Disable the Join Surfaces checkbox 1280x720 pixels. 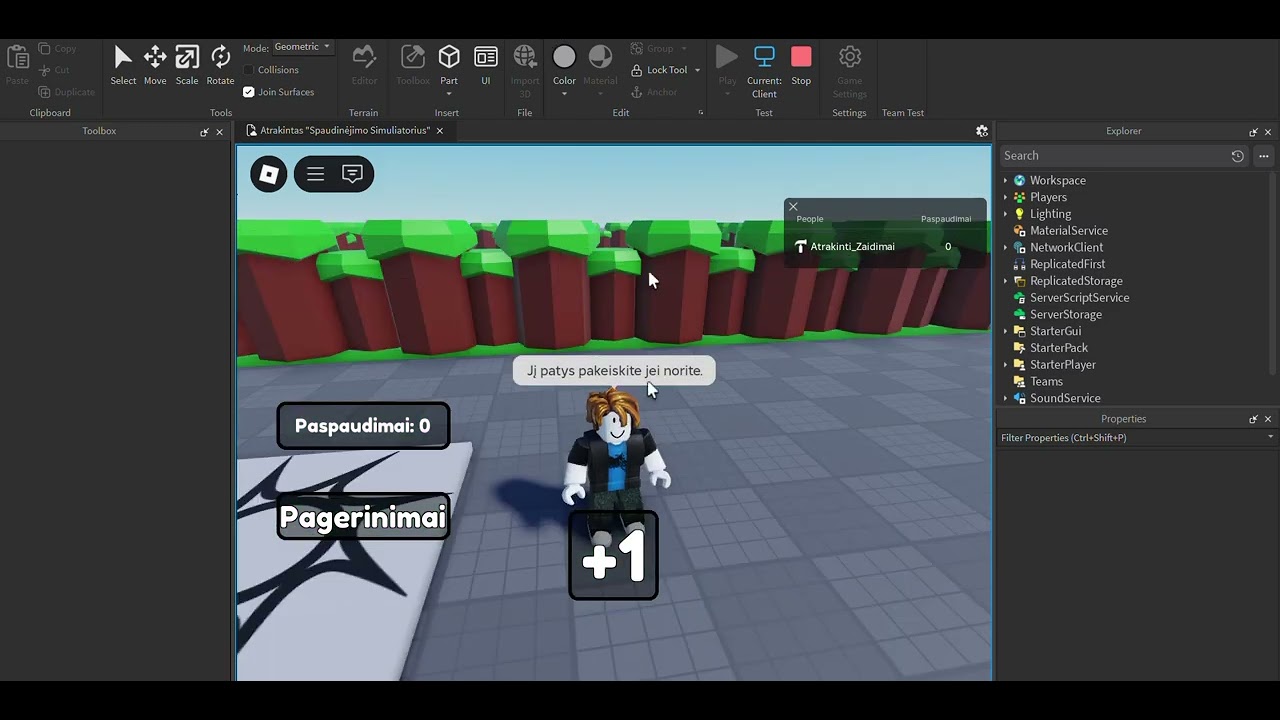[249, 92]
